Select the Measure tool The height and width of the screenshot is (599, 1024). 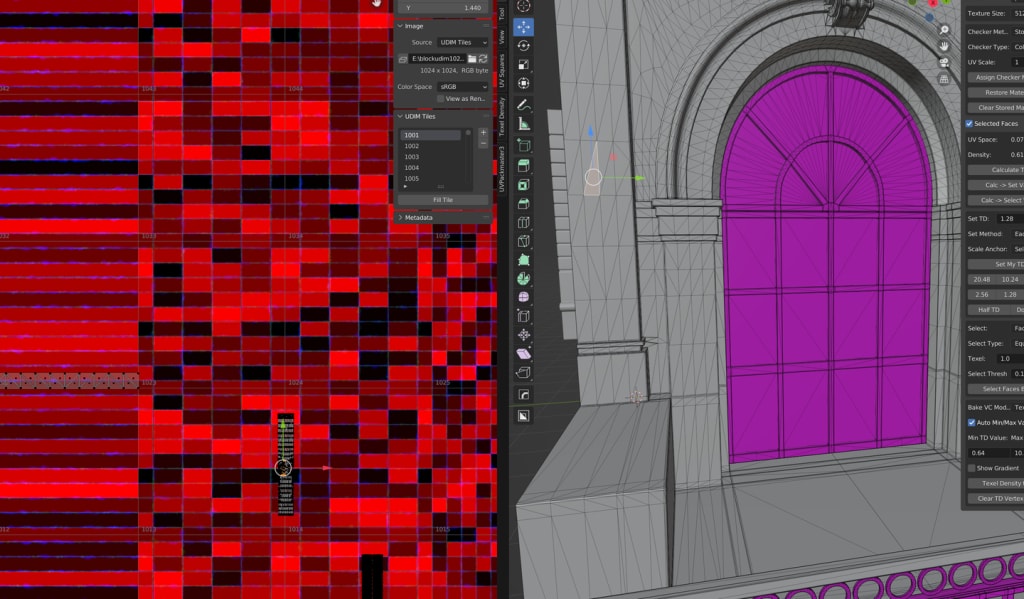523,123
